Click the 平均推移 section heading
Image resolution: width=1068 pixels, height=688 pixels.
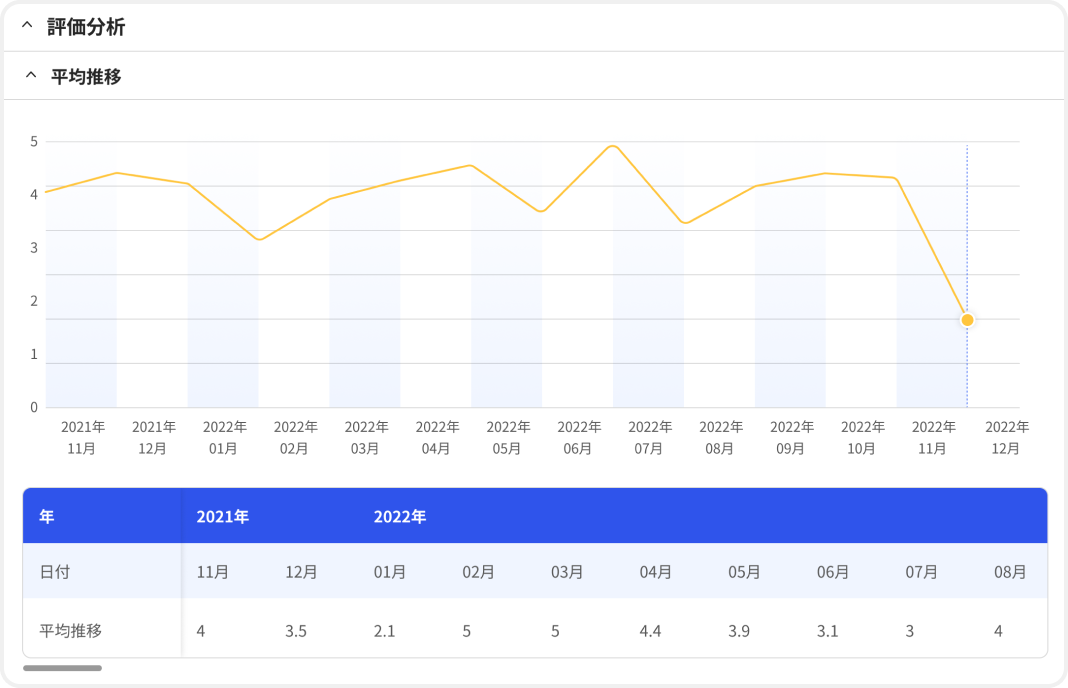click(86, 76)
